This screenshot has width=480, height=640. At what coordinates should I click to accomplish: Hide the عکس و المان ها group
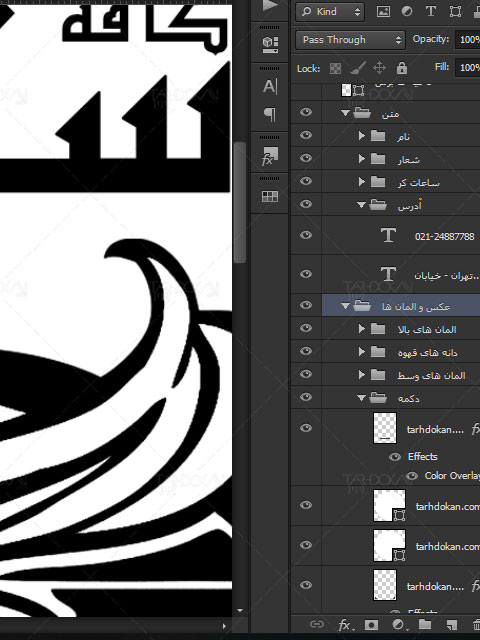click(306, 305)
